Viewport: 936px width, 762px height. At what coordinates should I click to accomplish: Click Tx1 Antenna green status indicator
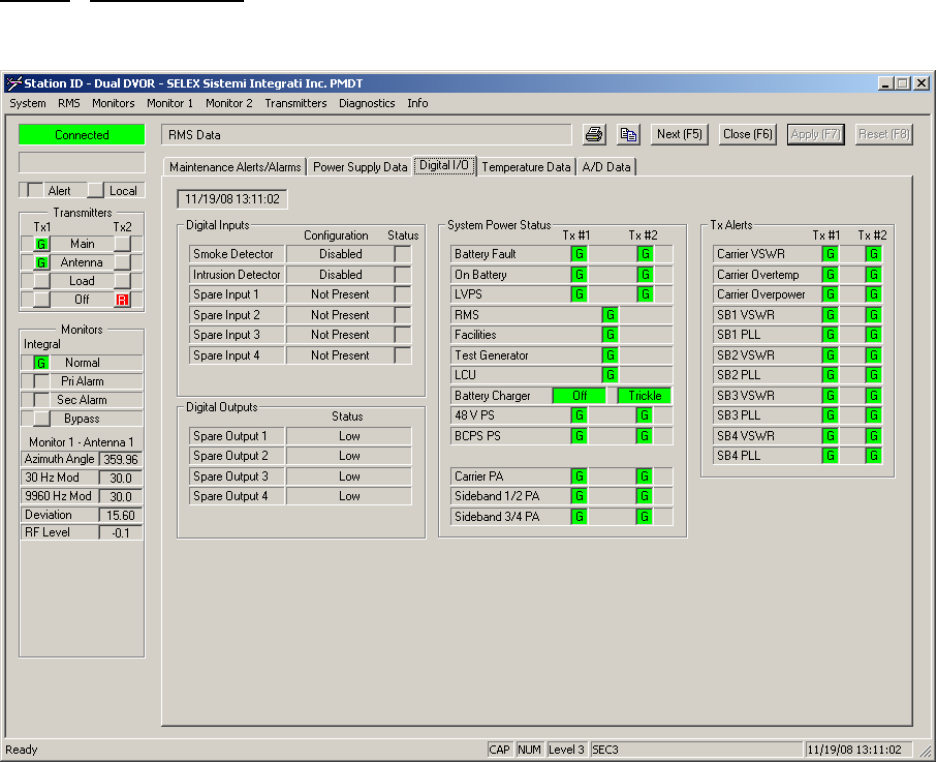41,263
